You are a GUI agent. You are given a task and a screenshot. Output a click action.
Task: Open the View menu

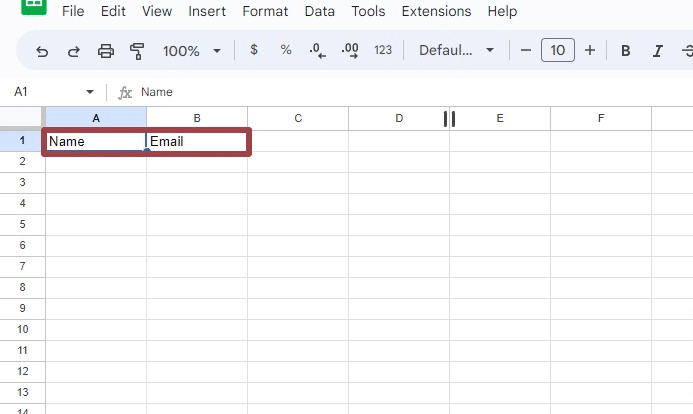157,11
